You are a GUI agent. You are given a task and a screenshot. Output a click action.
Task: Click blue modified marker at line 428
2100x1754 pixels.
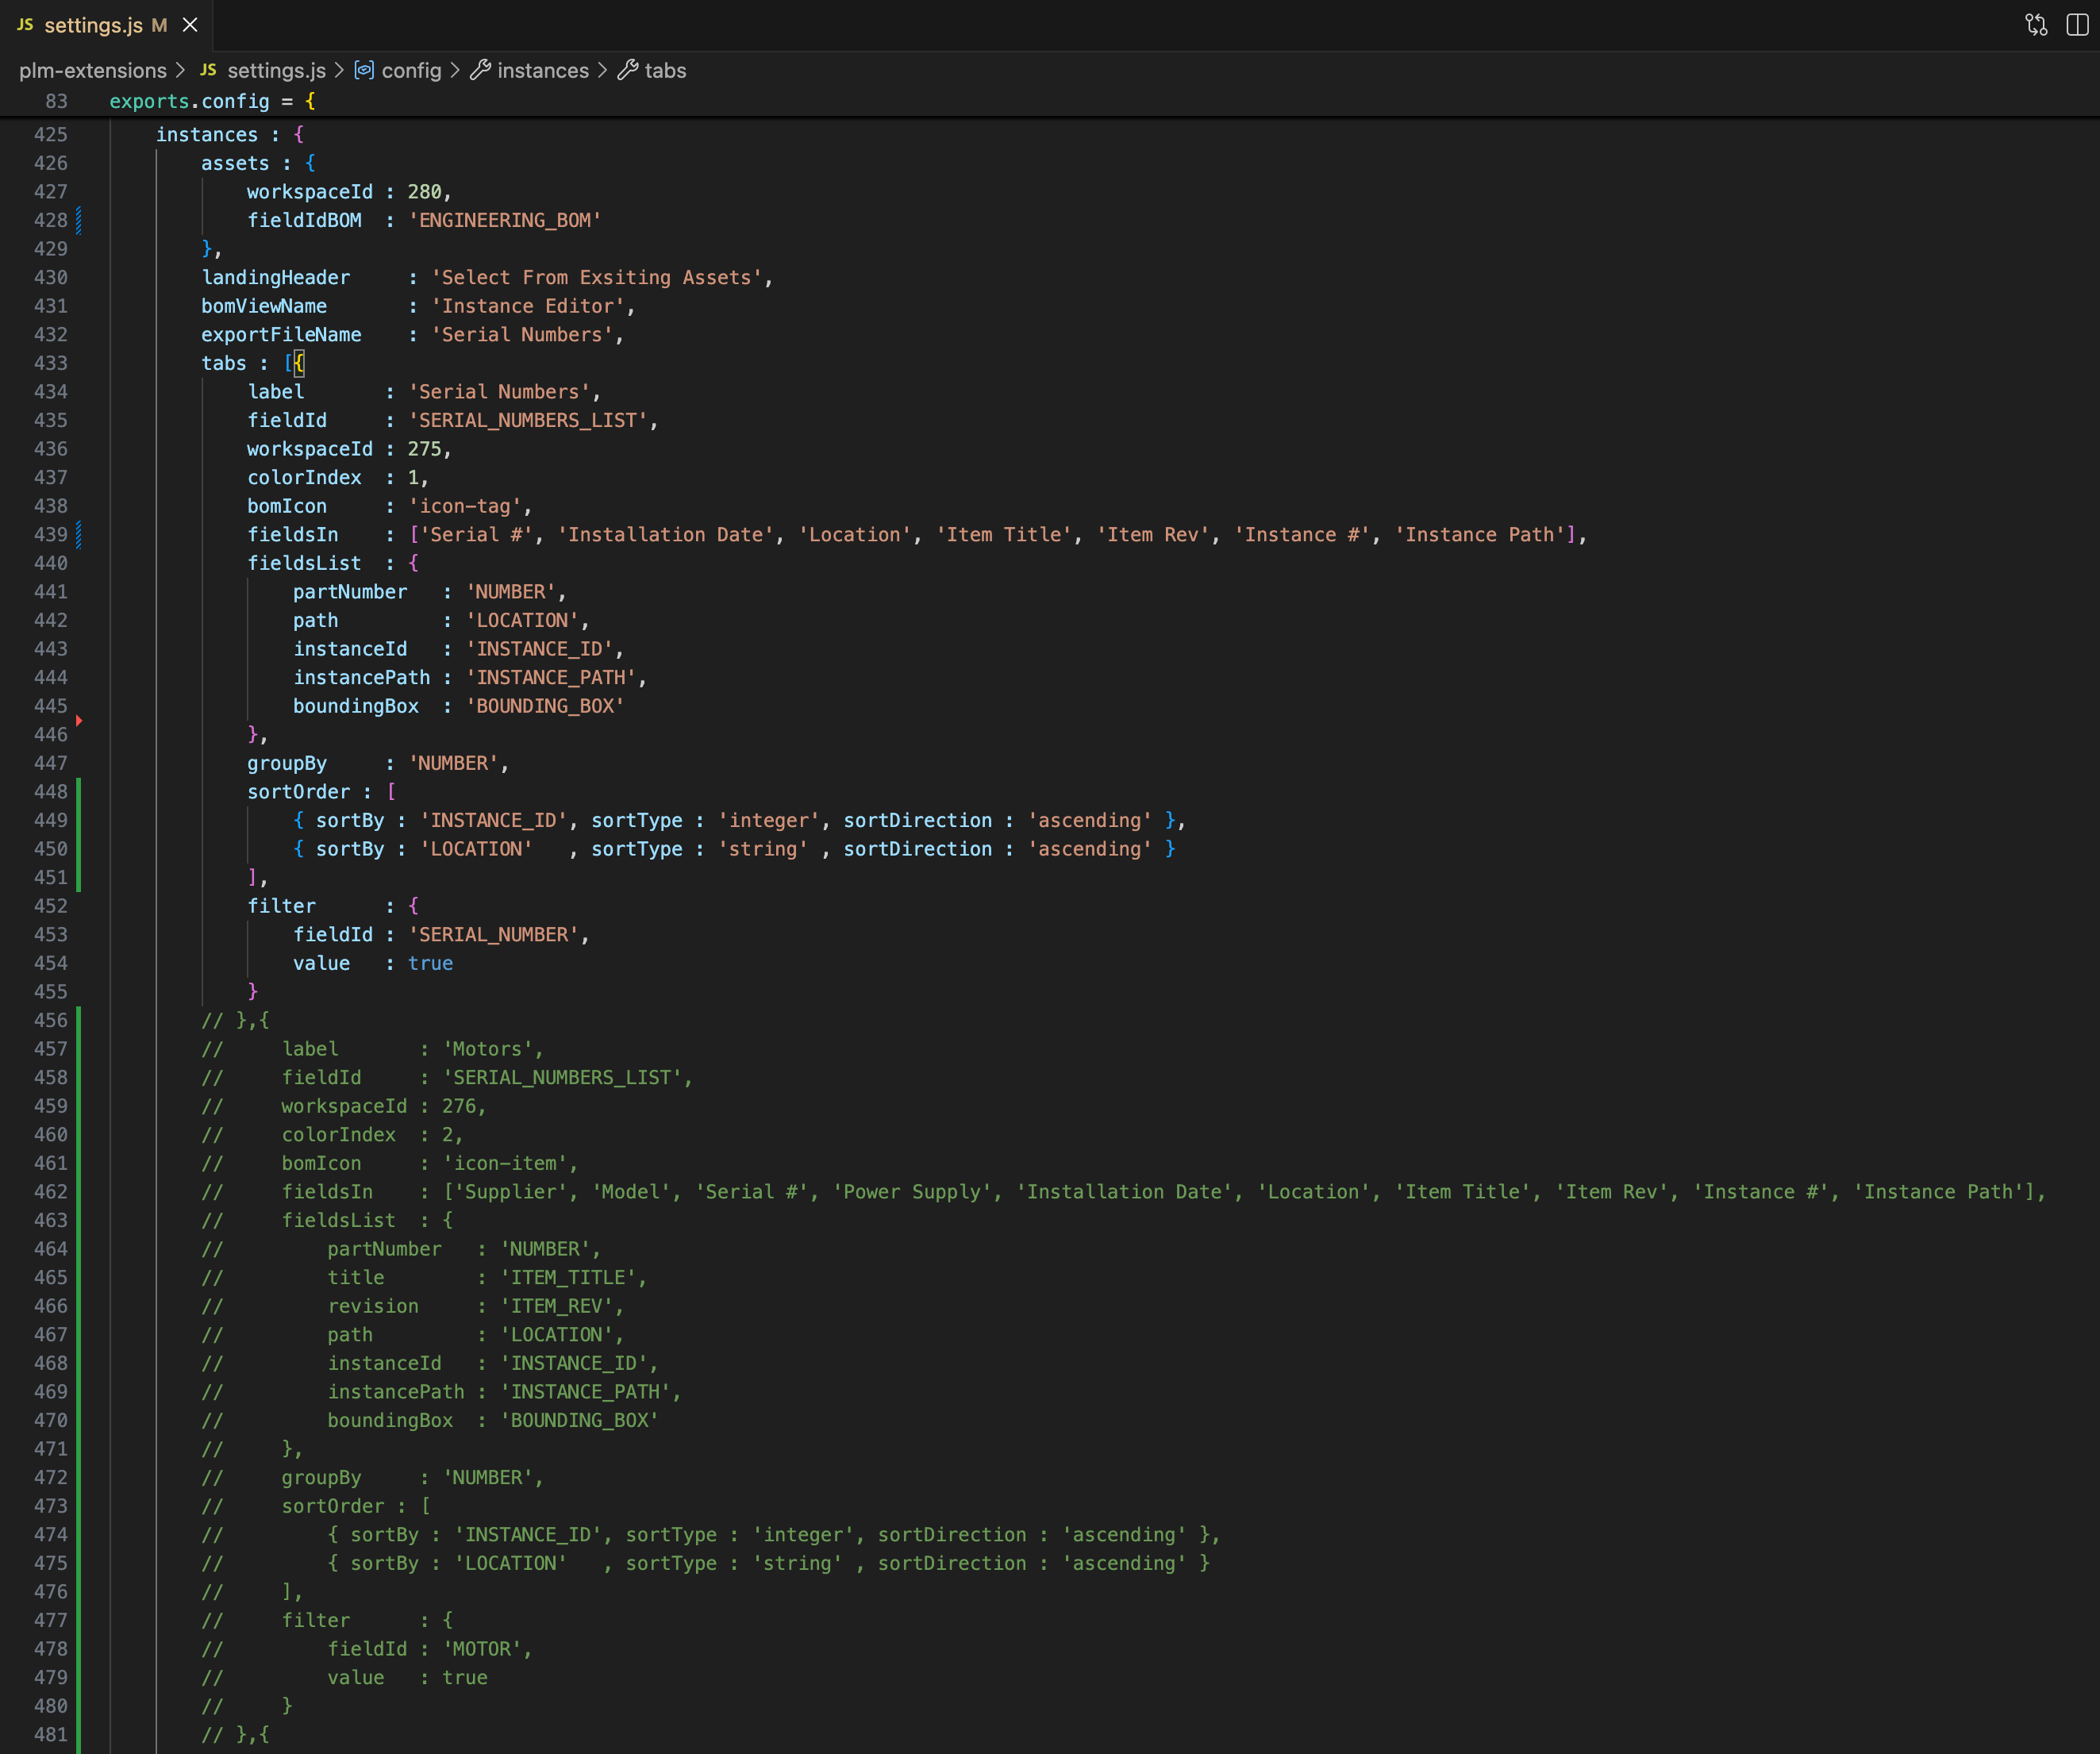[x=79, y=220]
